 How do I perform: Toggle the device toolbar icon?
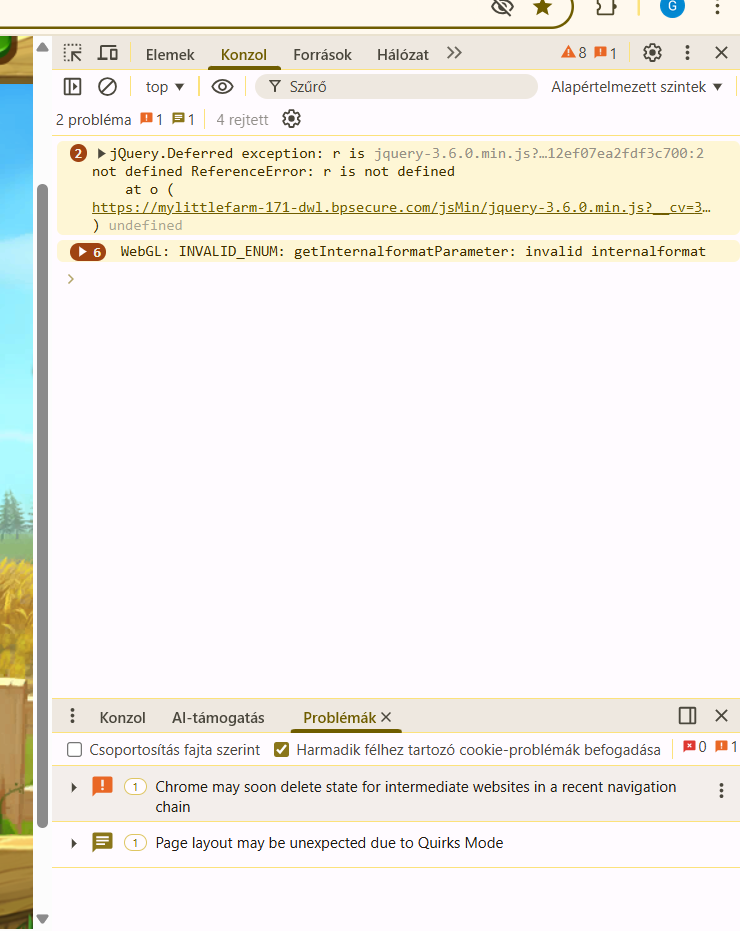(107, 53)
